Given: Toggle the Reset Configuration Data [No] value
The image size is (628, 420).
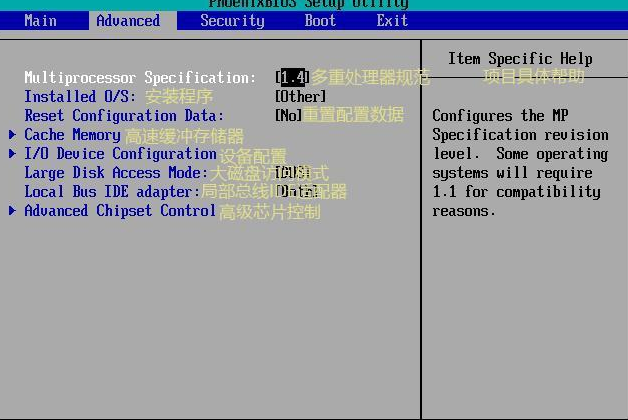Looking at the screenshot, I should click(x=288, y=116).
